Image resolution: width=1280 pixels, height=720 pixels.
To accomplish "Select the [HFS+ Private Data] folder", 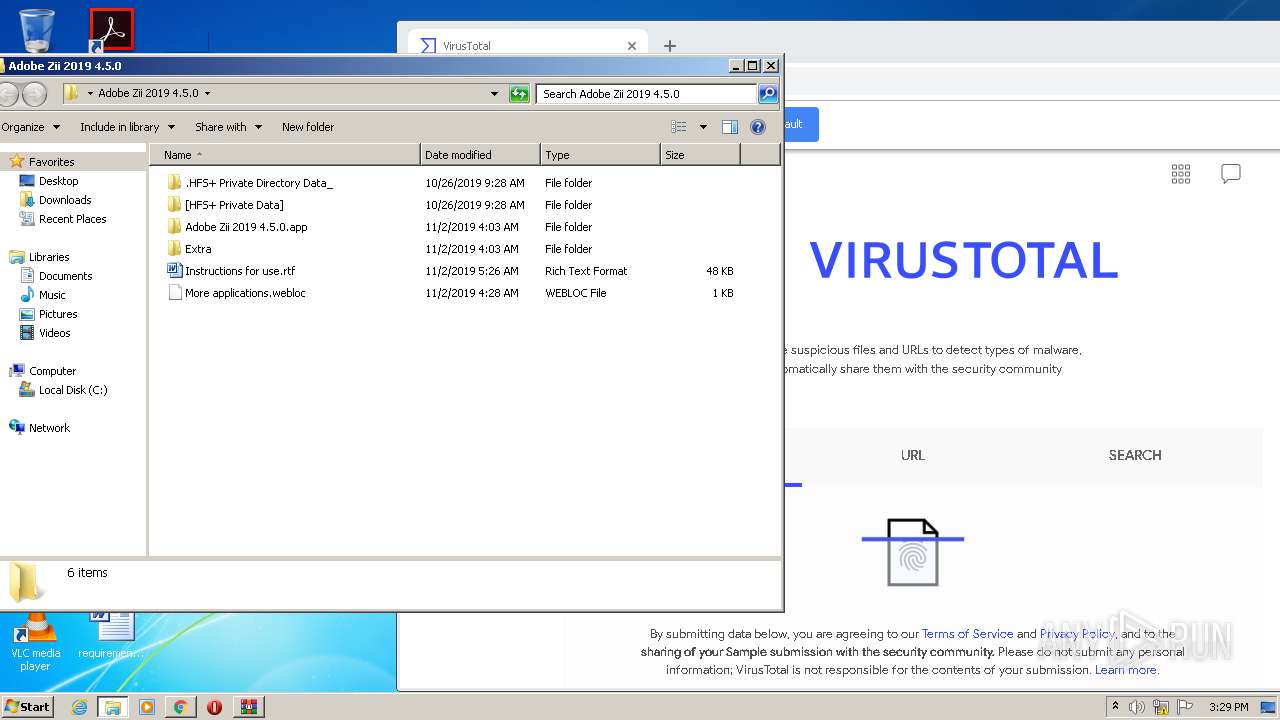I will (x=234, y=205).
